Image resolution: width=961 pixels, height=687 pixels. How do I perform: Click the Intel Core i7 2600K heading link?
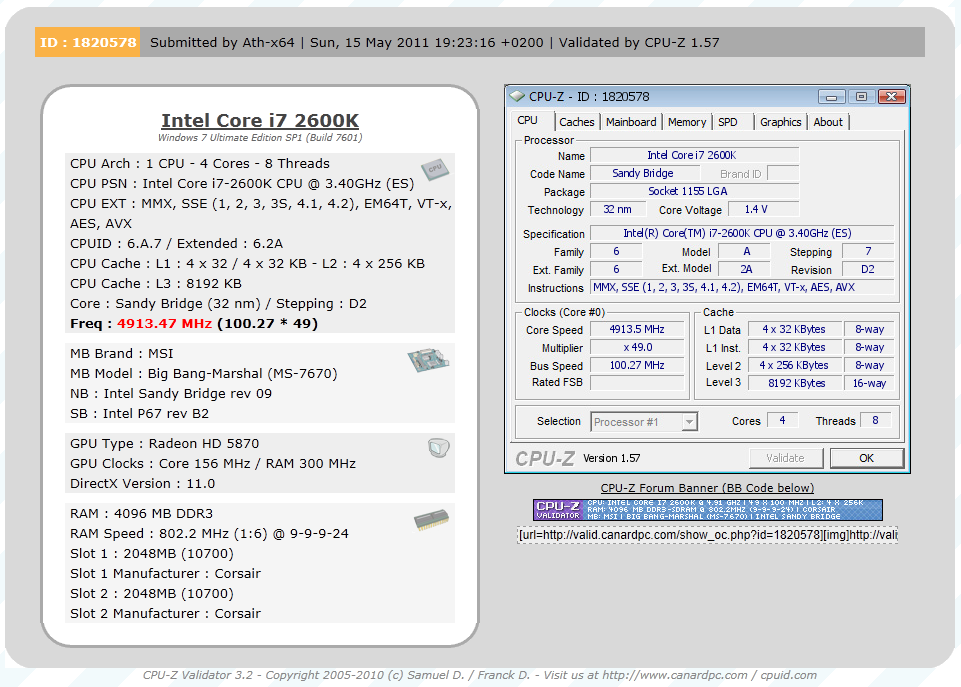point(260,120)
